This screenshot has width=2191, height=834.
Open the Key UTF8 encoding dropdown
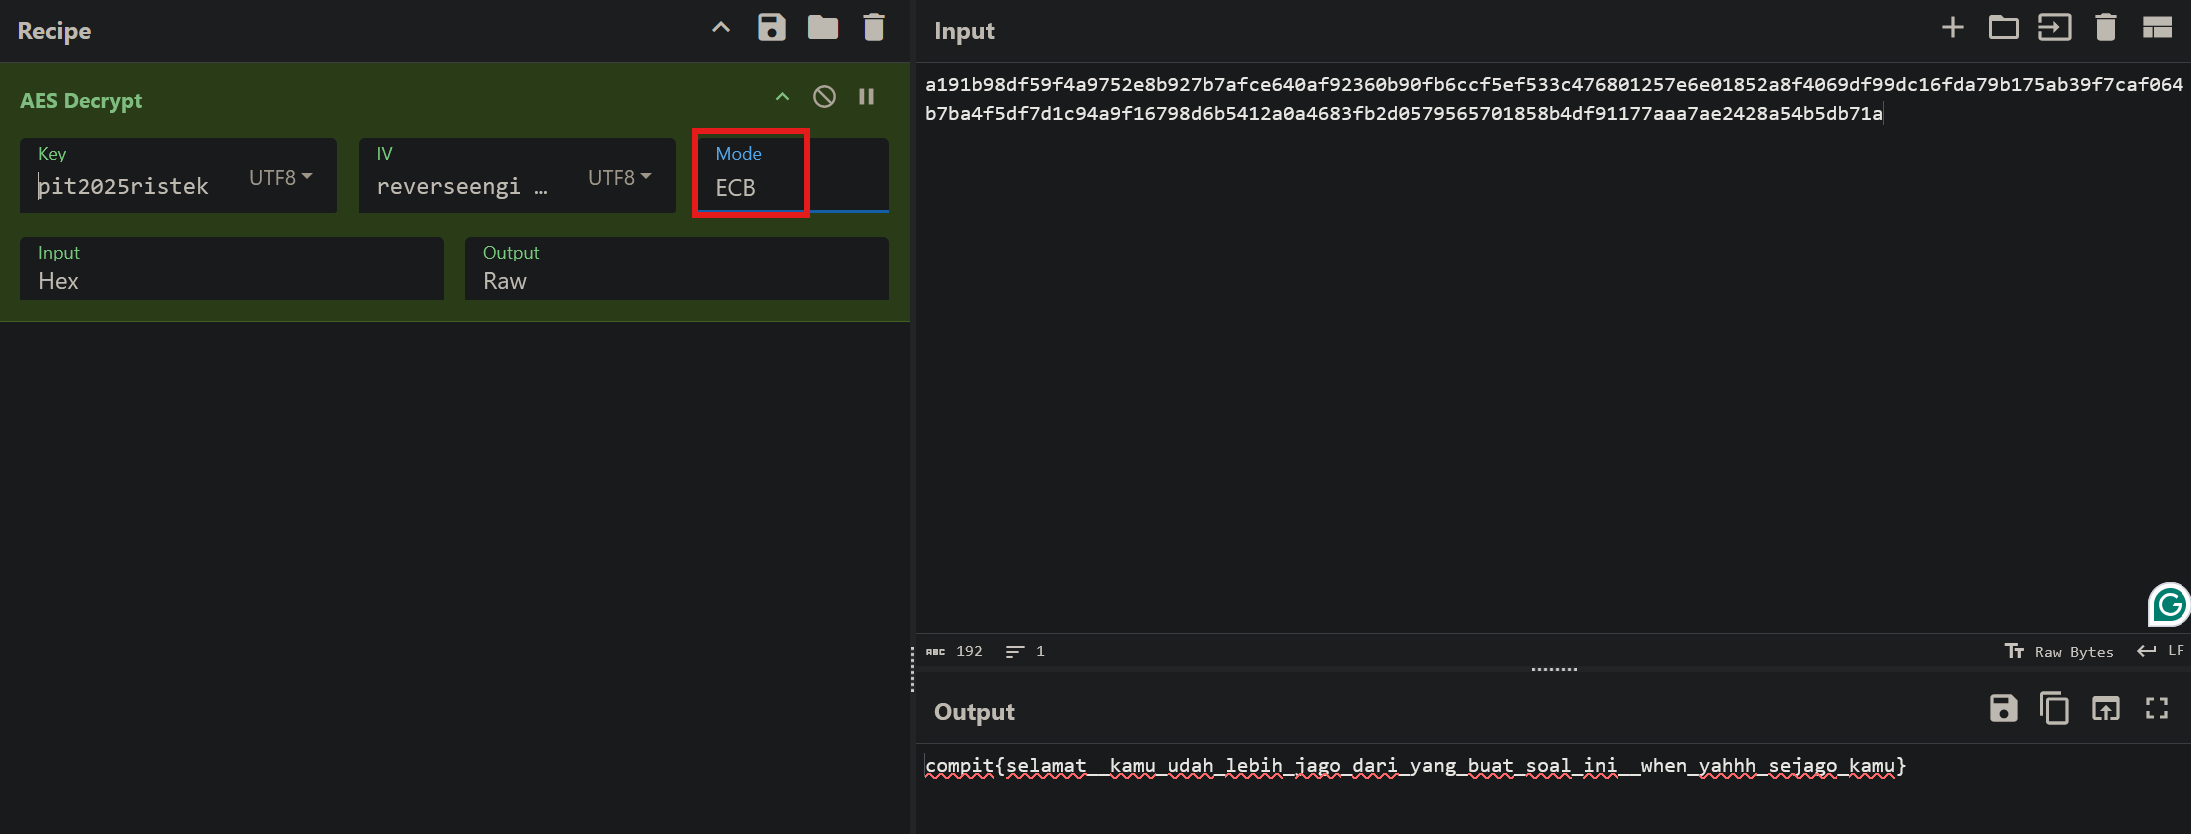coord(281,178)
